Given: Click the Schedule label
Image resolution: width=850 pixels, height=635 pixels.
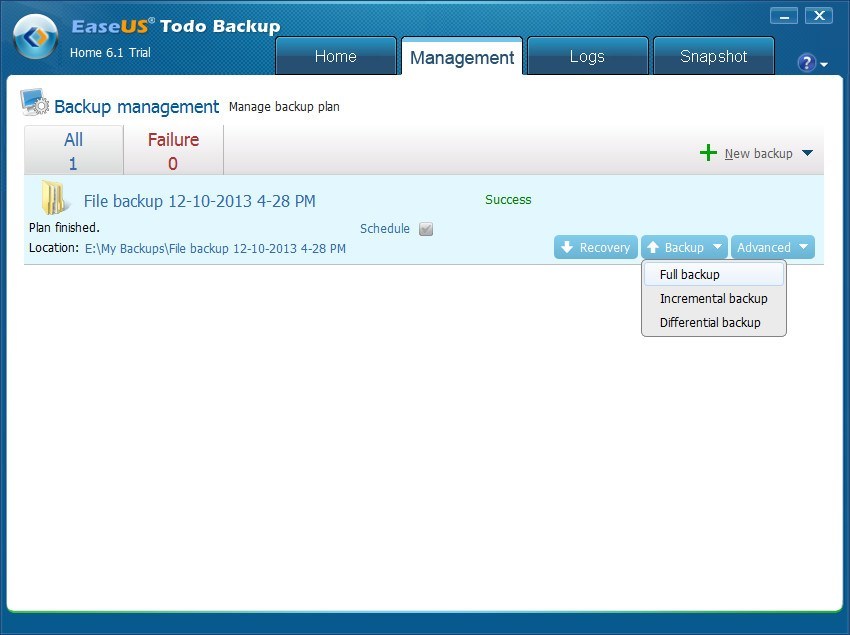Looking at the screenshot, I should coord(385,229).
